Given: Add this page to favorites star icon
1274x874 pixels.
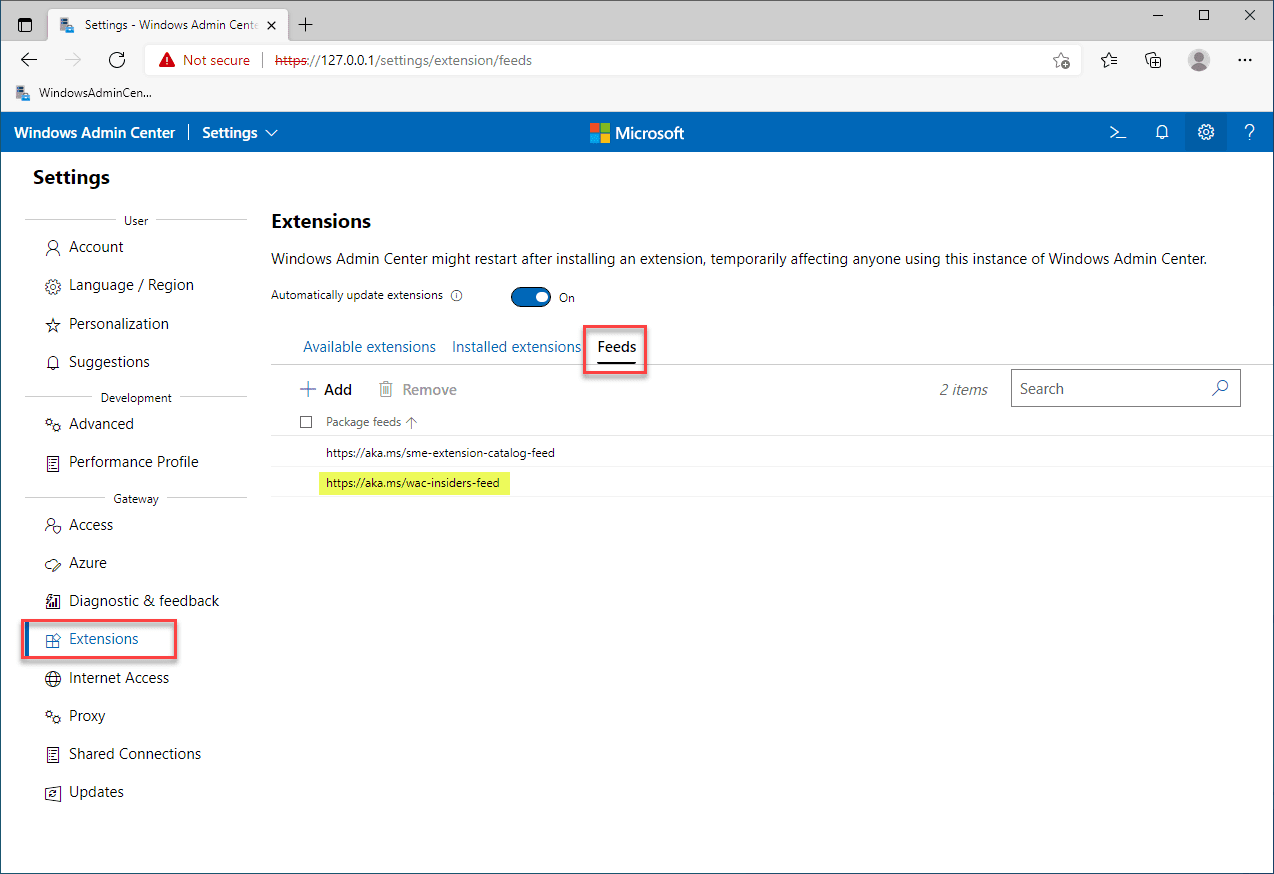Looking at the screenshot, I should tap(1061, 60).
